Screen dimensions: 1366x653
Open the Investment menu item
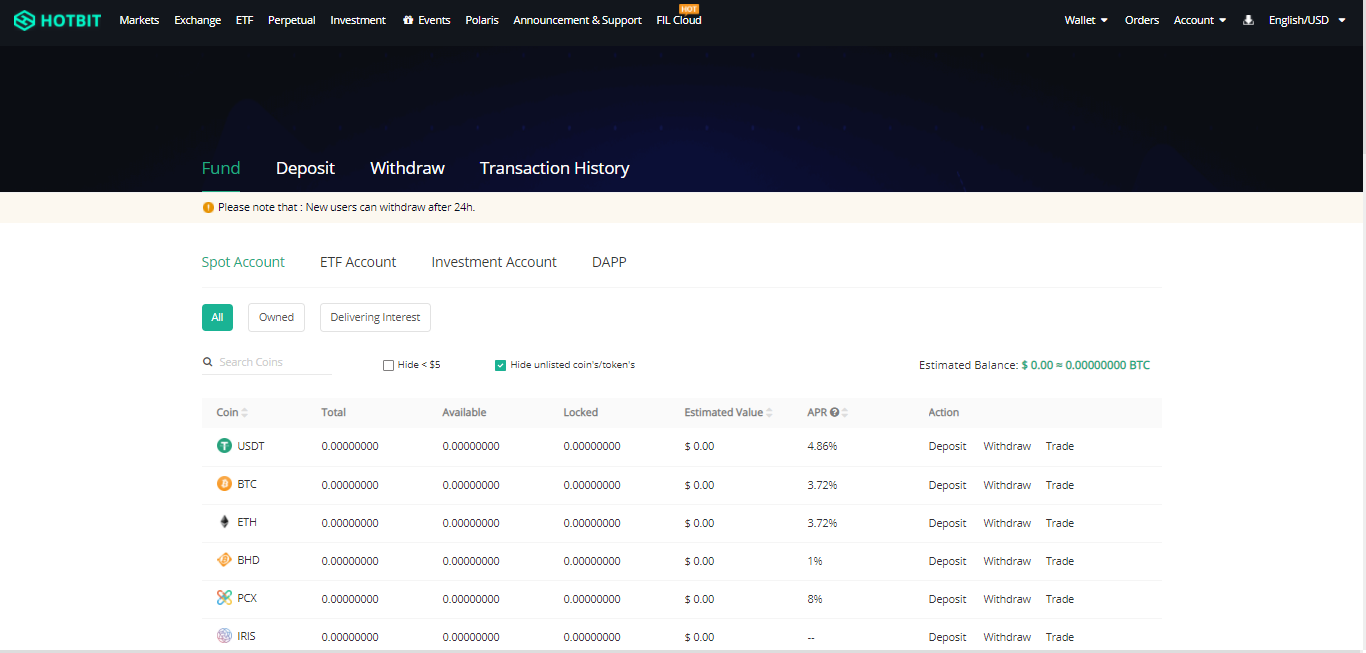pos(358,20)
